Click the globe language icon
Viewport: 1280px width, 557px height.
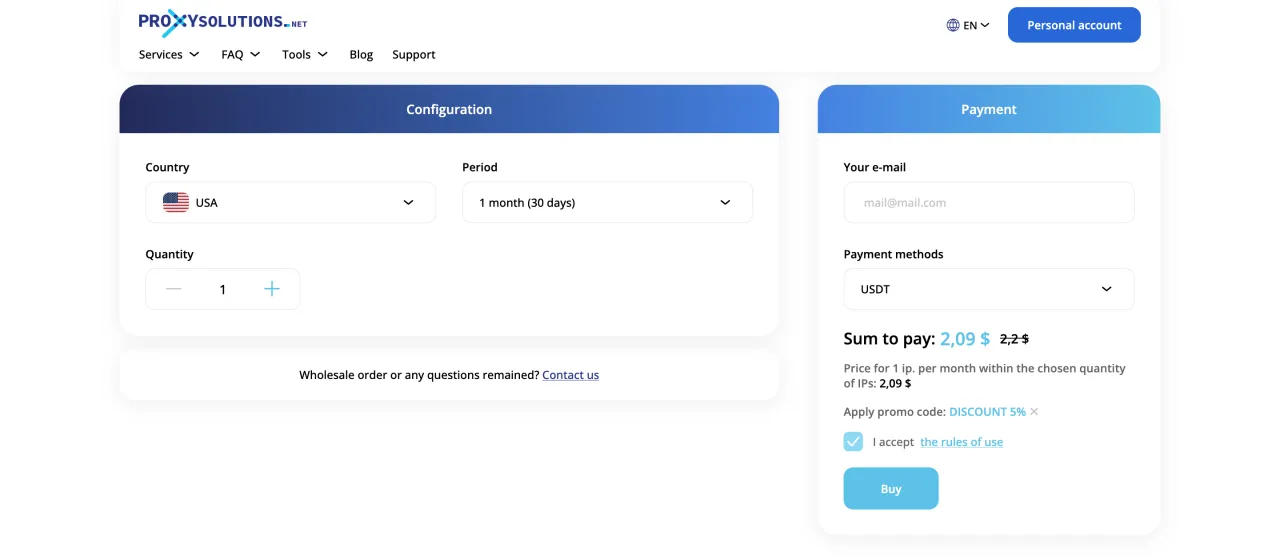pyautogui.click(x=953, y=25)
